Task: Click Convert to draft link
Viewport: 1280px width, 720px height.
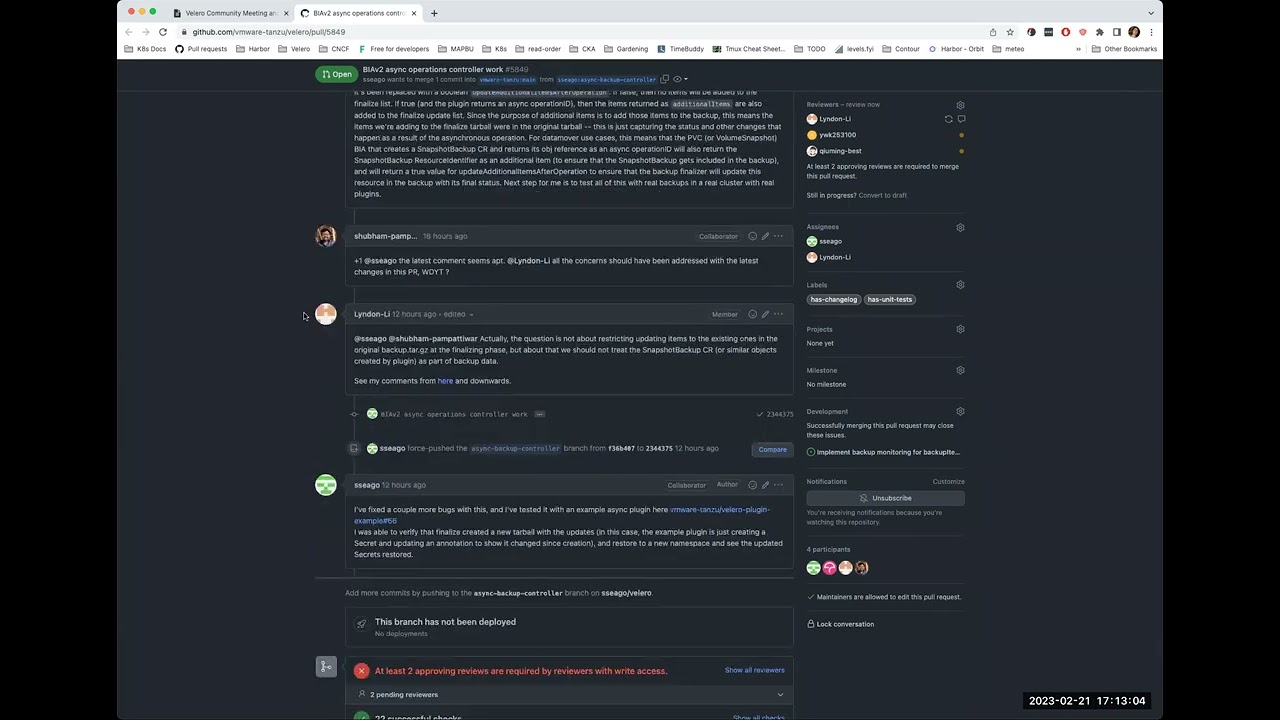Action: (x=883, y=195)
